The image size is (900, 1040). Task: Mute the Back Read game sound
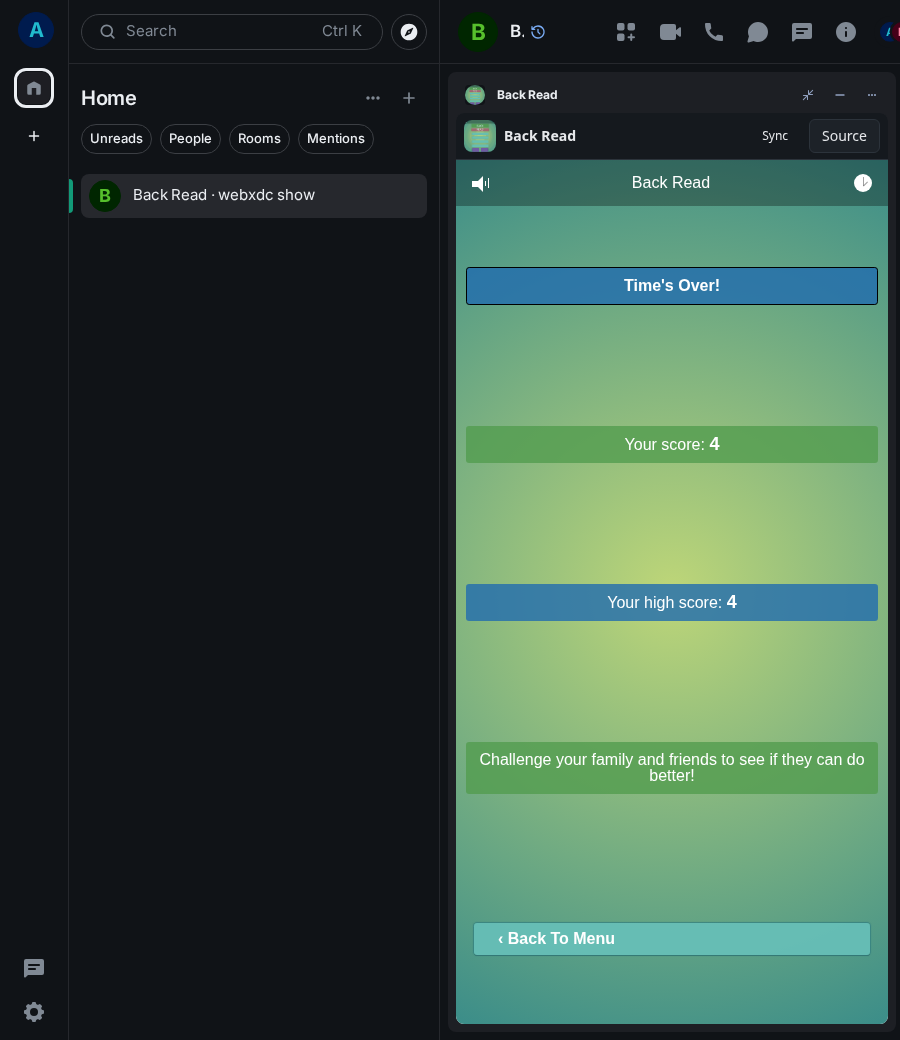point(481,183)
